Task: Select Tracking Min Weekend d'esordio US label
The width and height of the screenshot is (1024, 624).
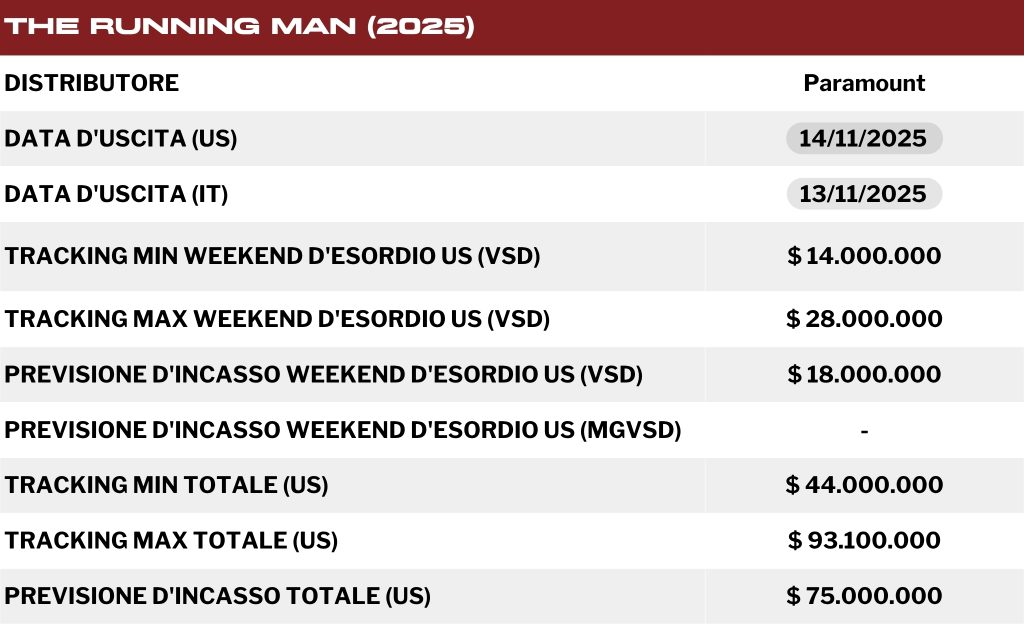Action: [x=272, y=256]
